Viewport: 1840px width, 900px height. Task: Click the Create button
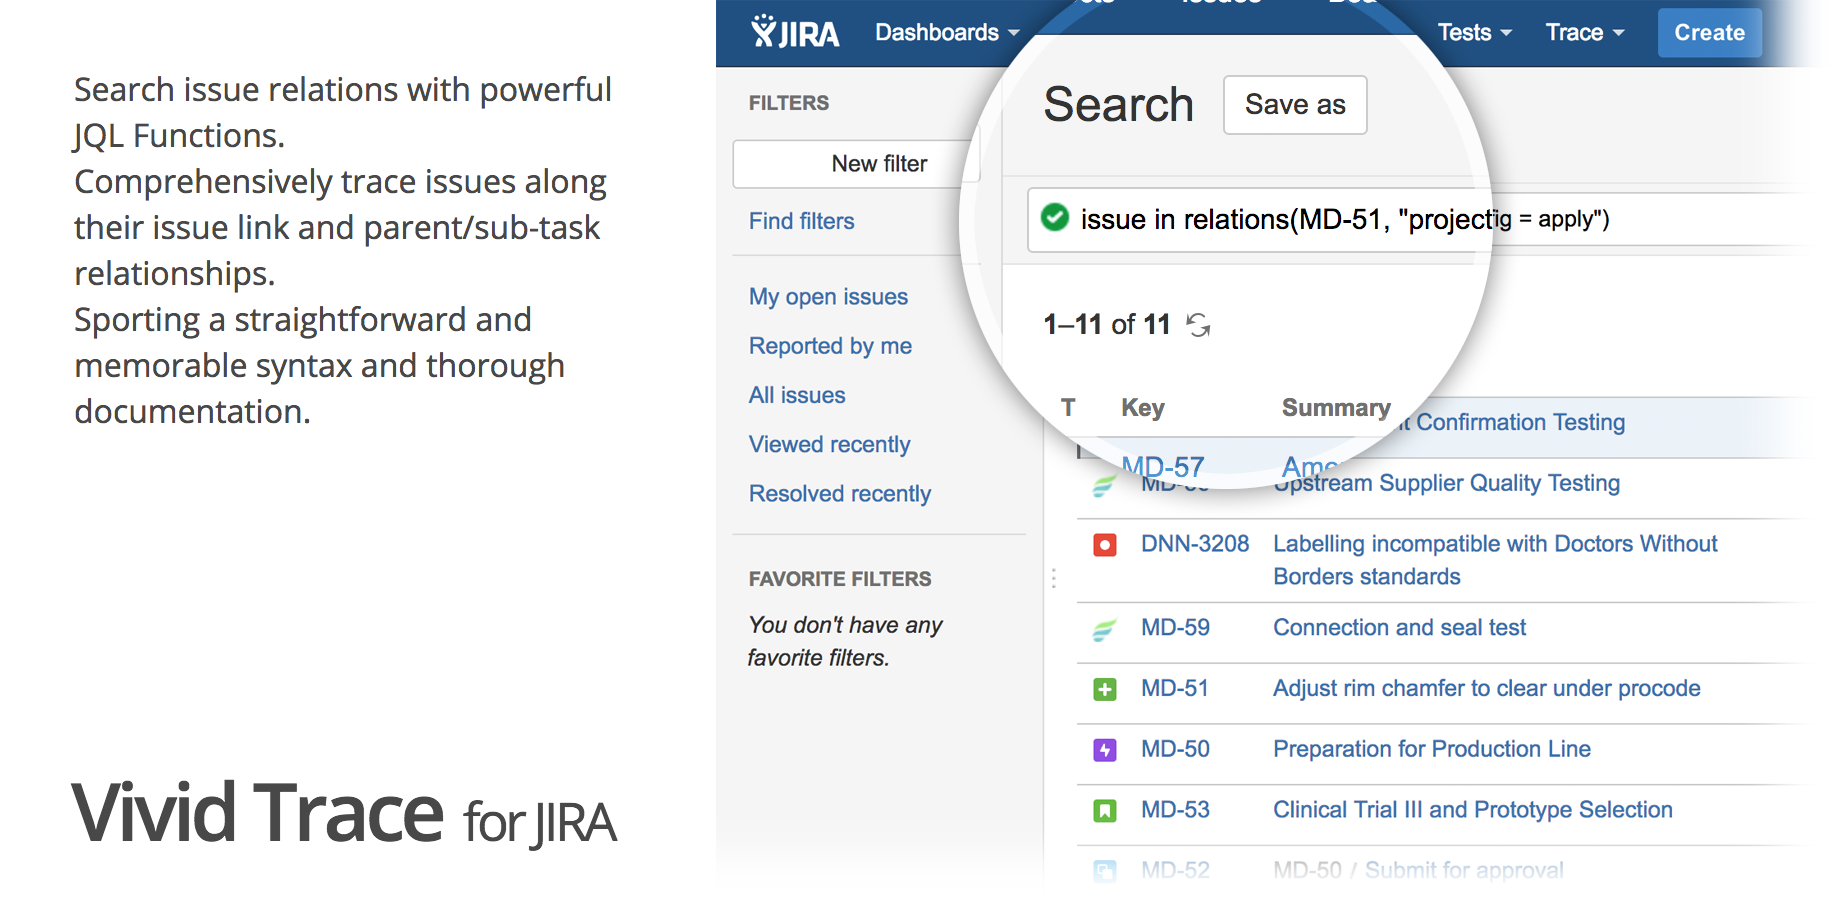point(1709,33)
